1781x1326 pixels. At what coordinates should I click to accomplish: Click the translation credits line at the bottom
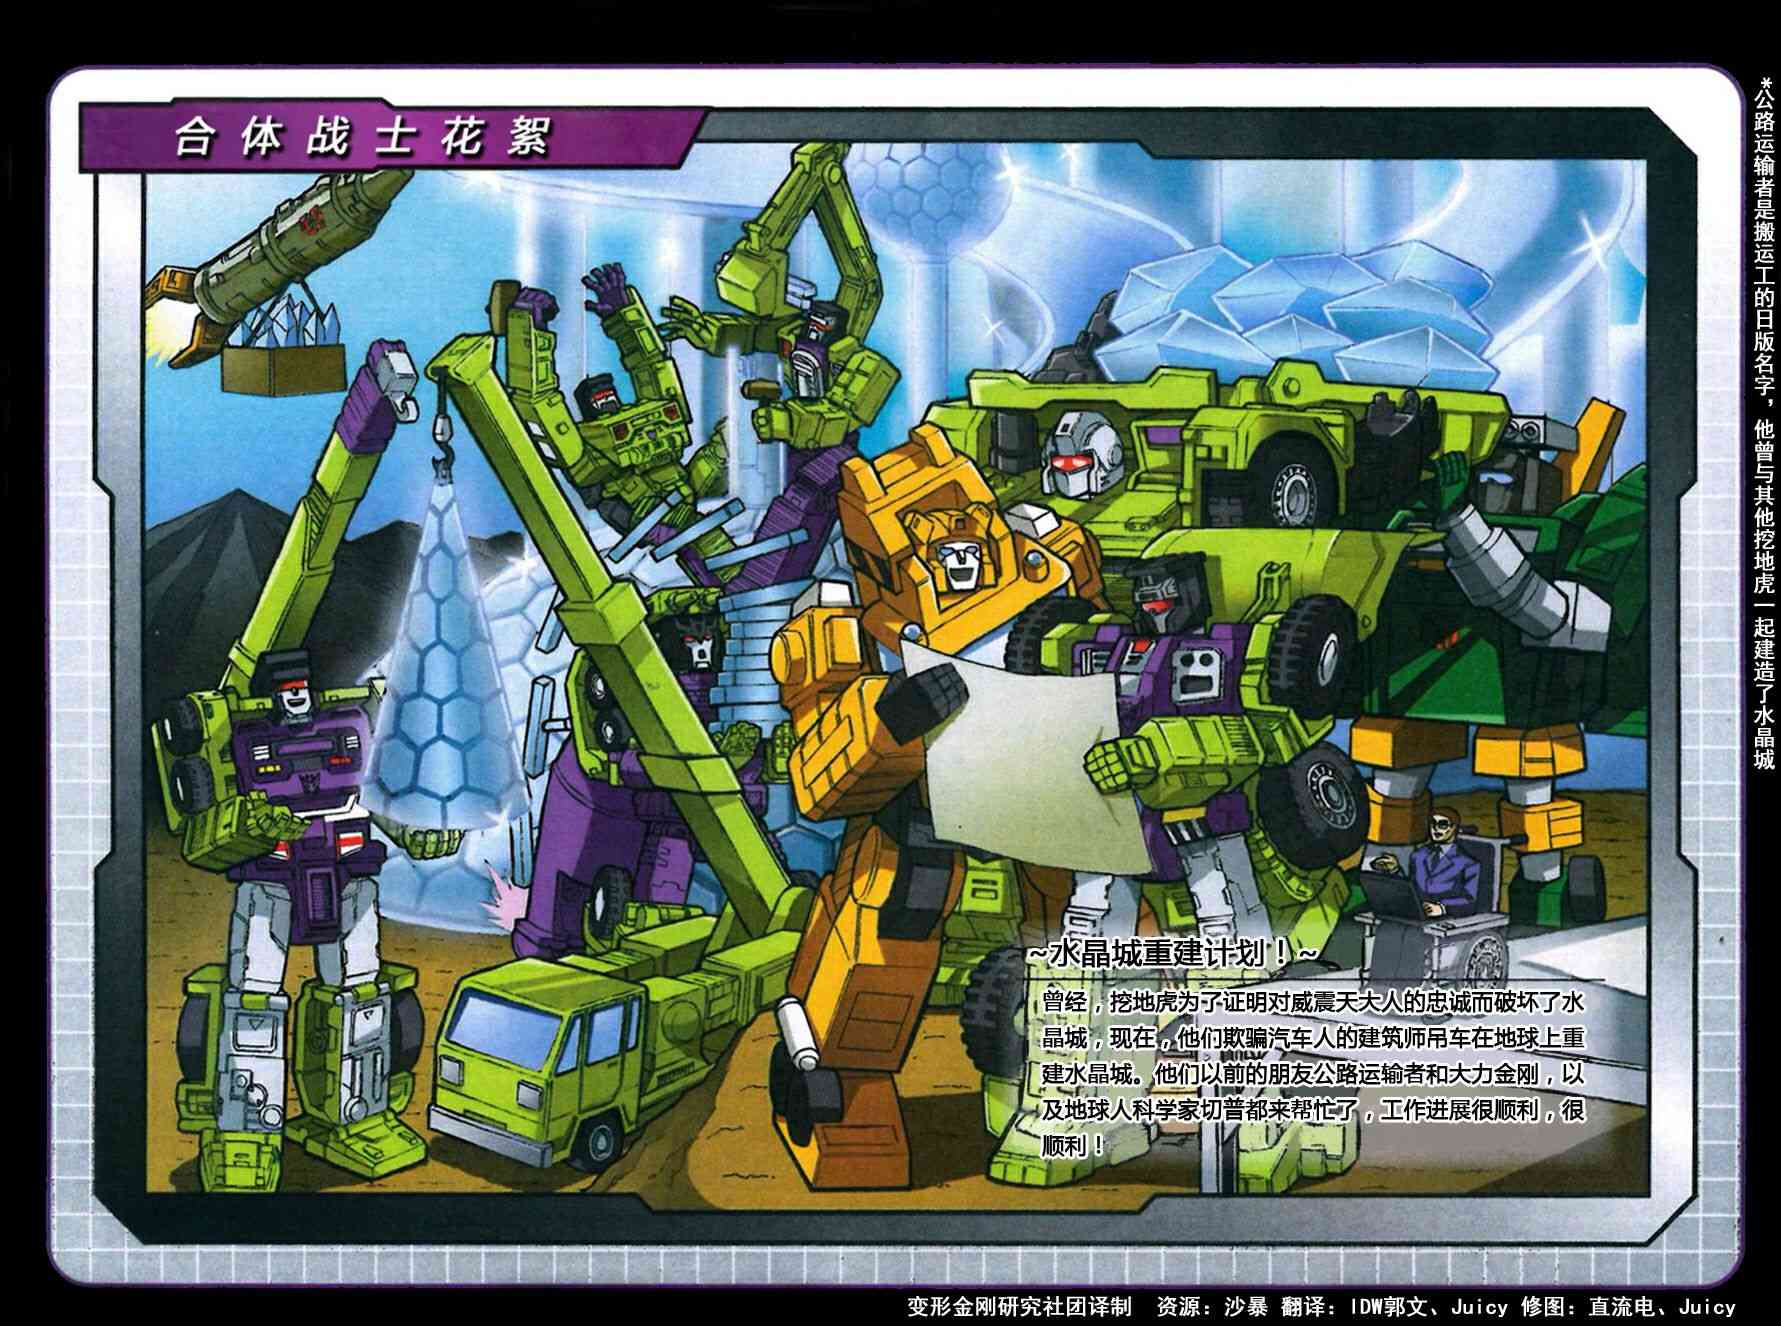(x=1320, y=1306)
